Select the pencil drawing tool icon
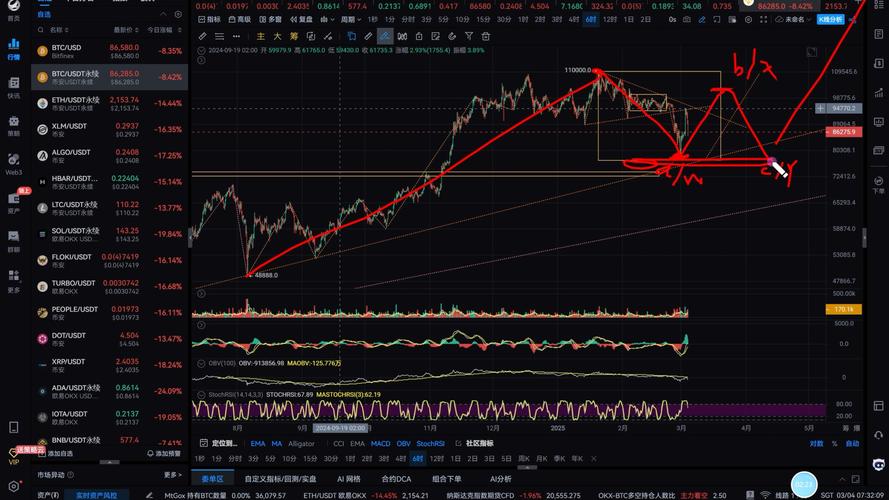 [x=202, y=36]
